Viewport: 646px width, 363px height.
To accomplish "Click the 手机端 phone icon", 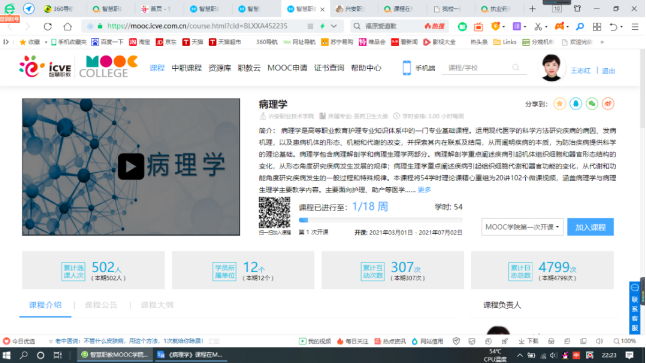I will click(x=407, y=68).
